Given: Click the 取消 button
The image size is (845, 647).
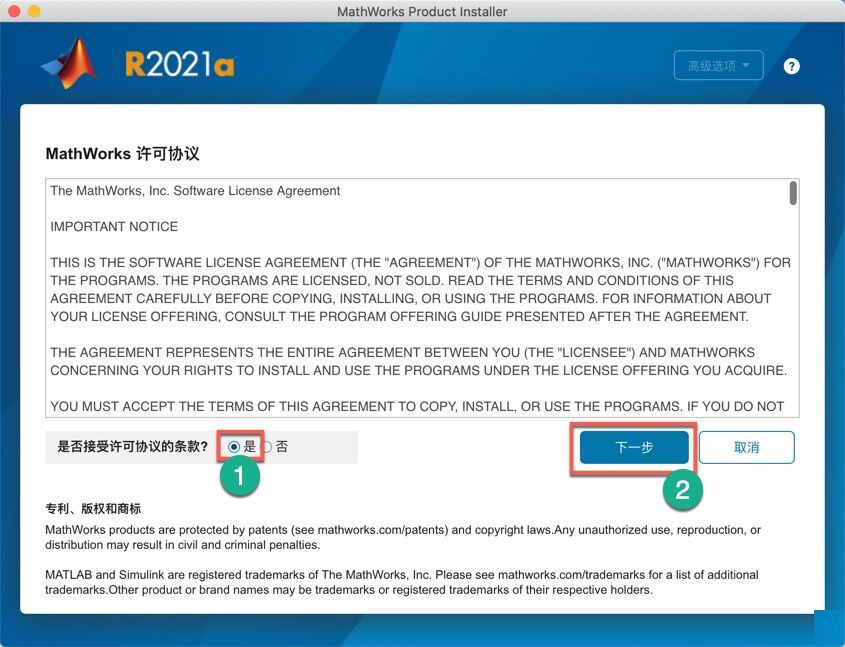Looking at the screenshot, I should click(x=746, y=447).
